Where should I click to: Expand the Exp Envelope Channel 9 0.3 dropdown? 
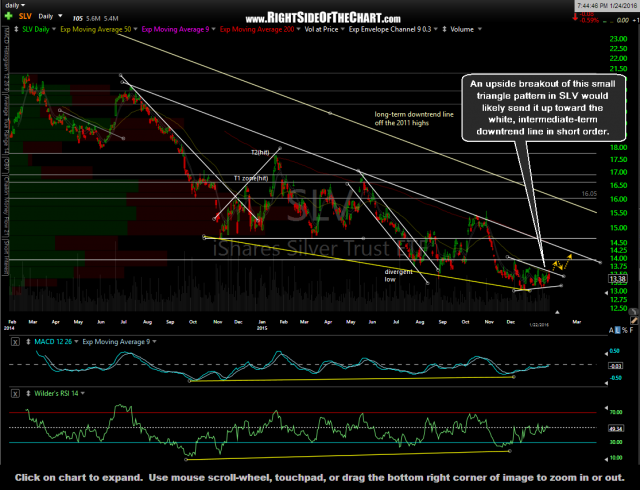point(436,29)
